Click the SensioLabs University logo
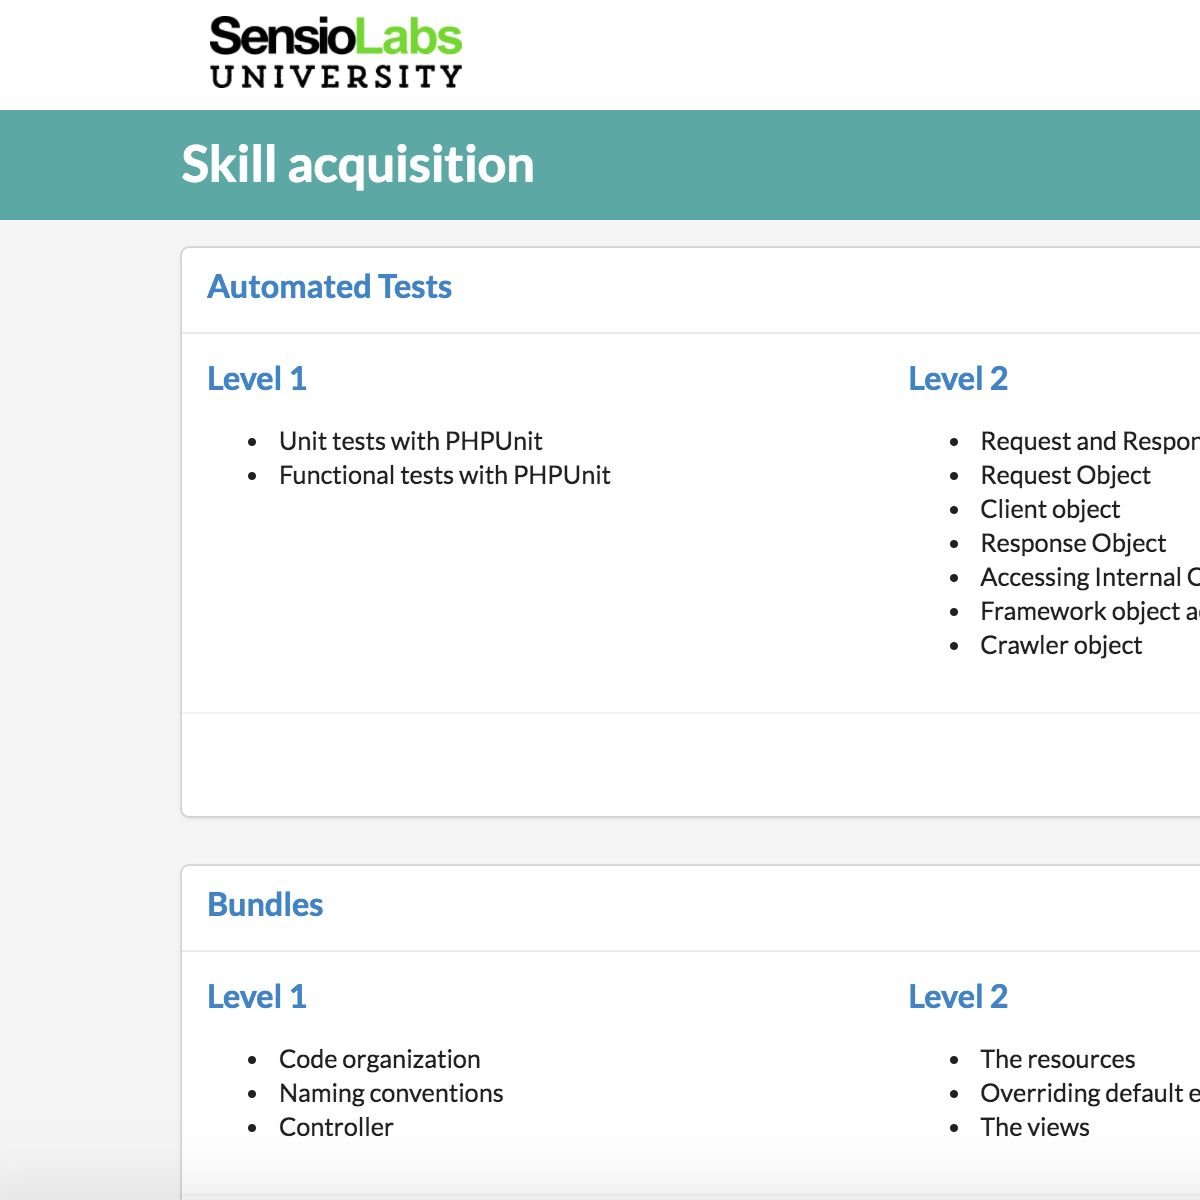This screenshot has height=1200, width=1200. click(x=335, y=52)
